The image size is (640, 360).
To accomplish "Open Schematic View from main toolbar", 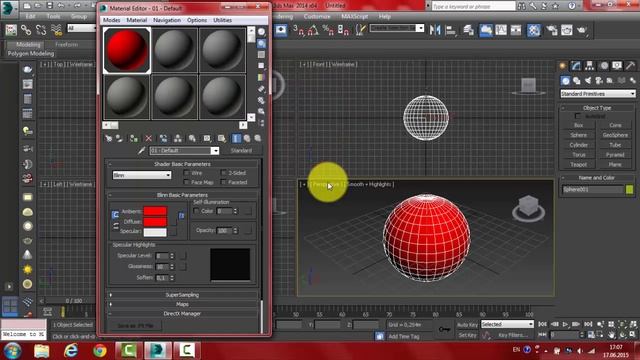I will click(516, 30).
